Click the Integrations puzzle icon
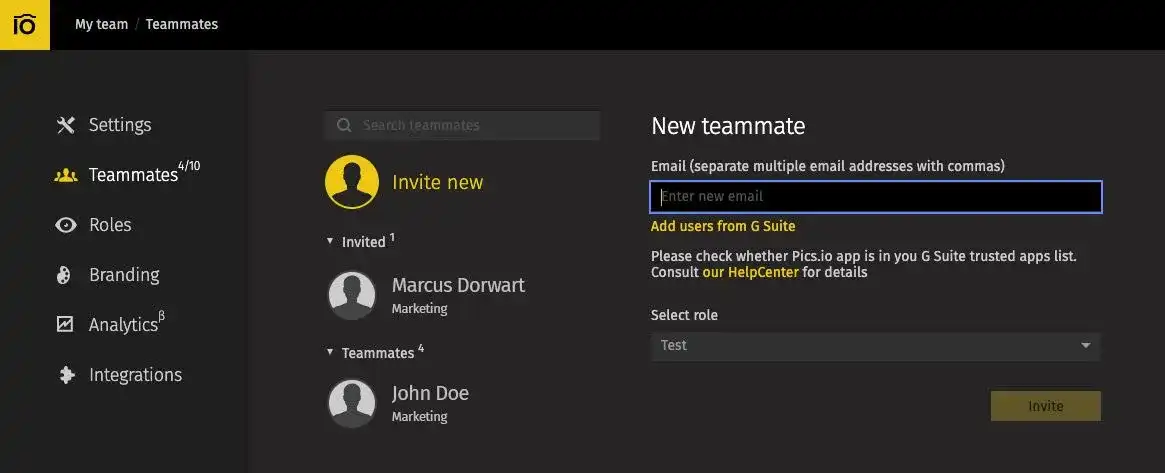This screenshot has width=1165, height=473. click(66, 375)
